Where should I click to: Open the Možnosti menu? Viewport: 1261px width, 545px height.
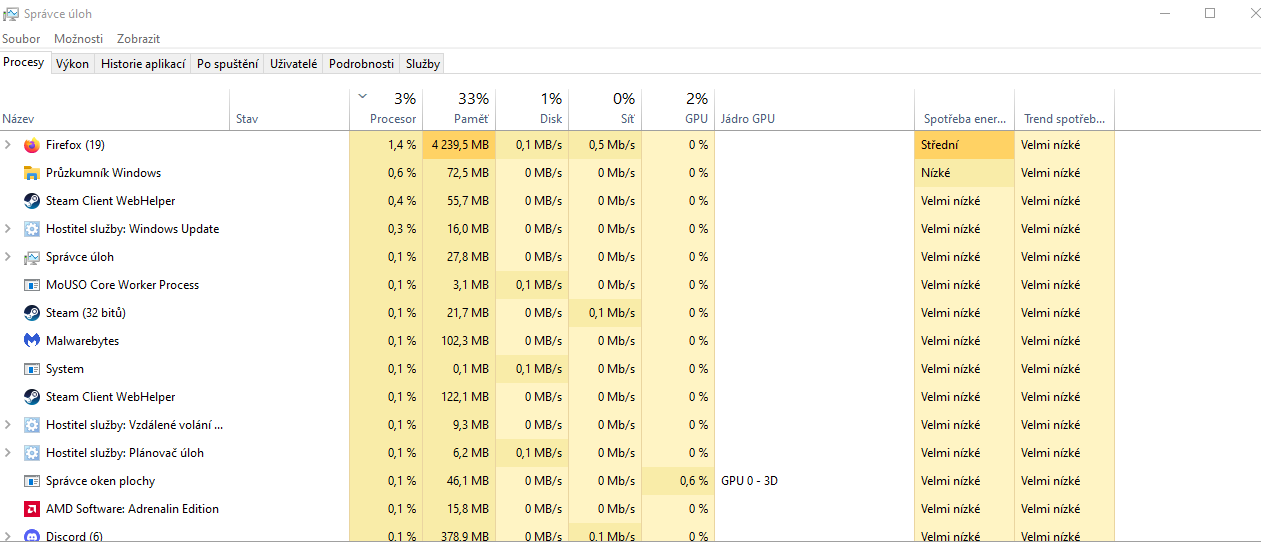coord(79,39)
